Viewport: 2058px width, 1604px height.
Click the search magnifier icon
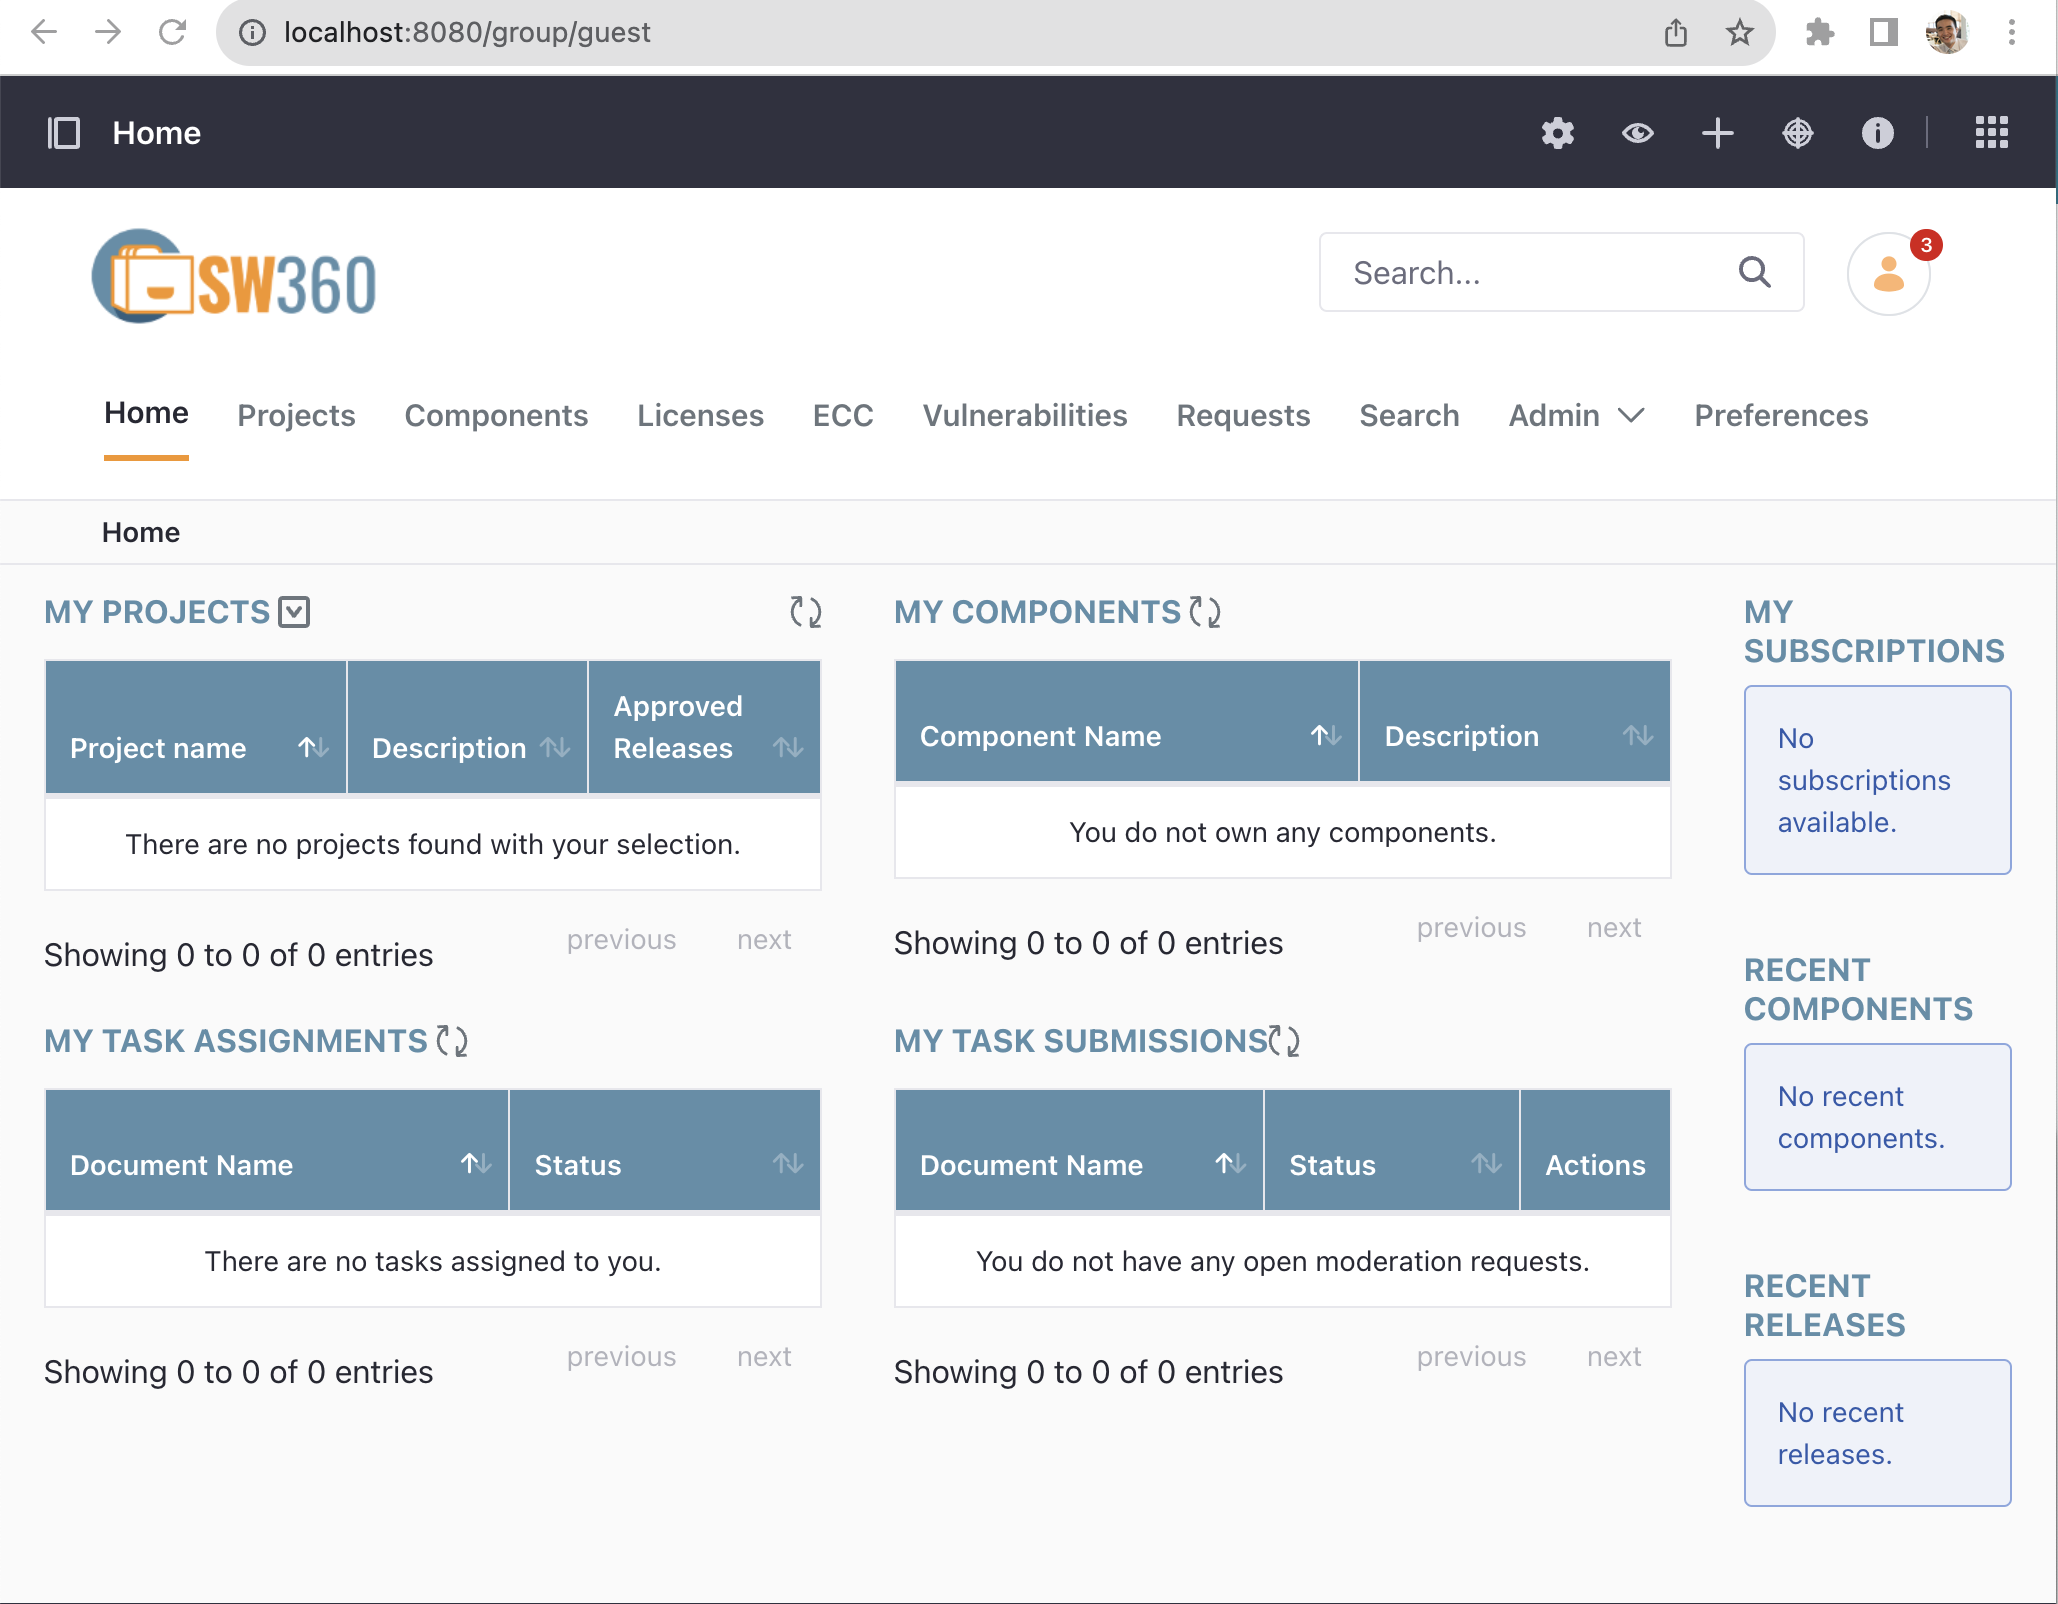pos(1754,272)
